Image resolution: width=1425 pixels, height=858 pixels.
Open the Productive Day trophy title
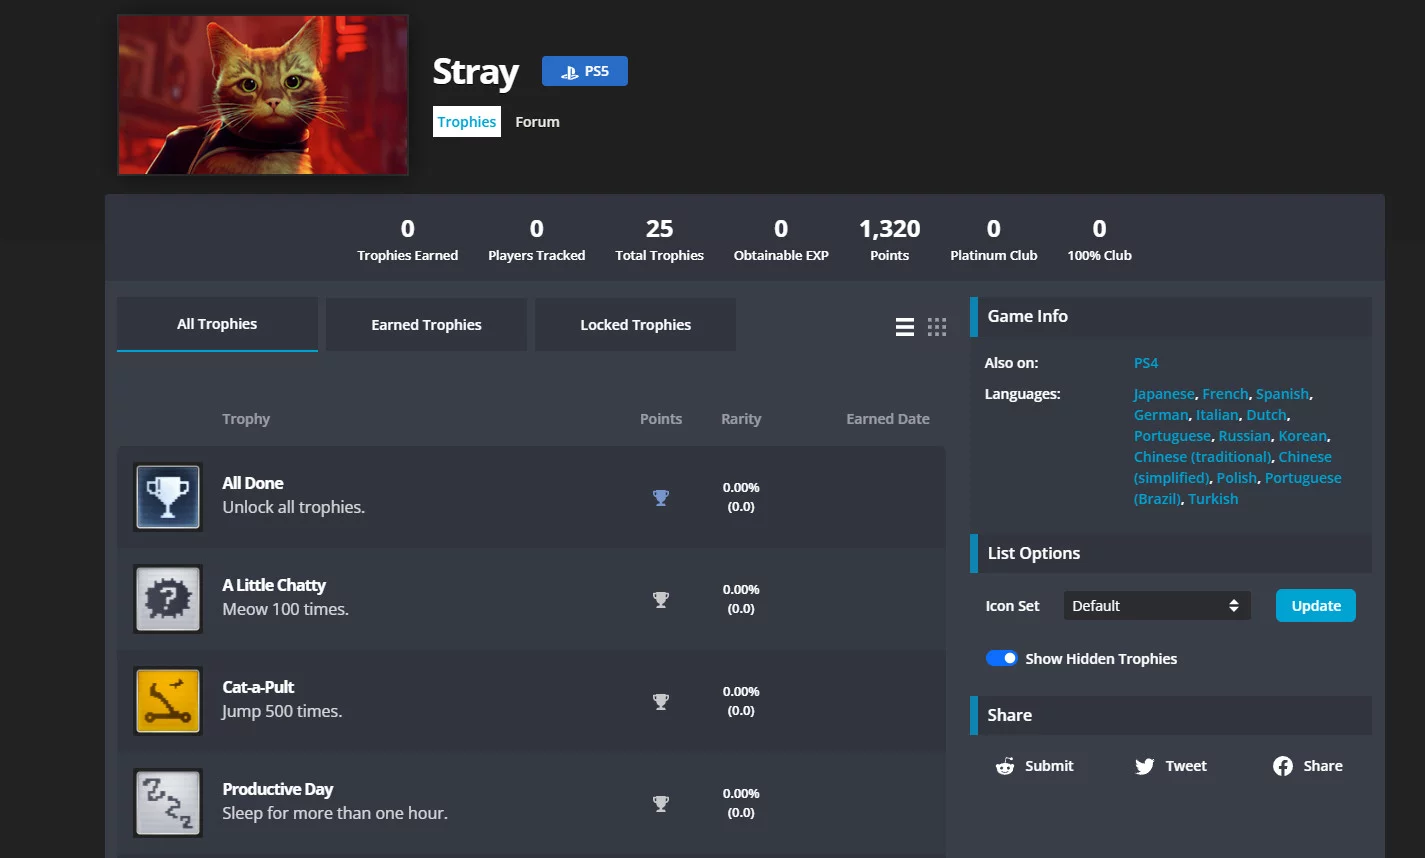click(x=278, y=789)
